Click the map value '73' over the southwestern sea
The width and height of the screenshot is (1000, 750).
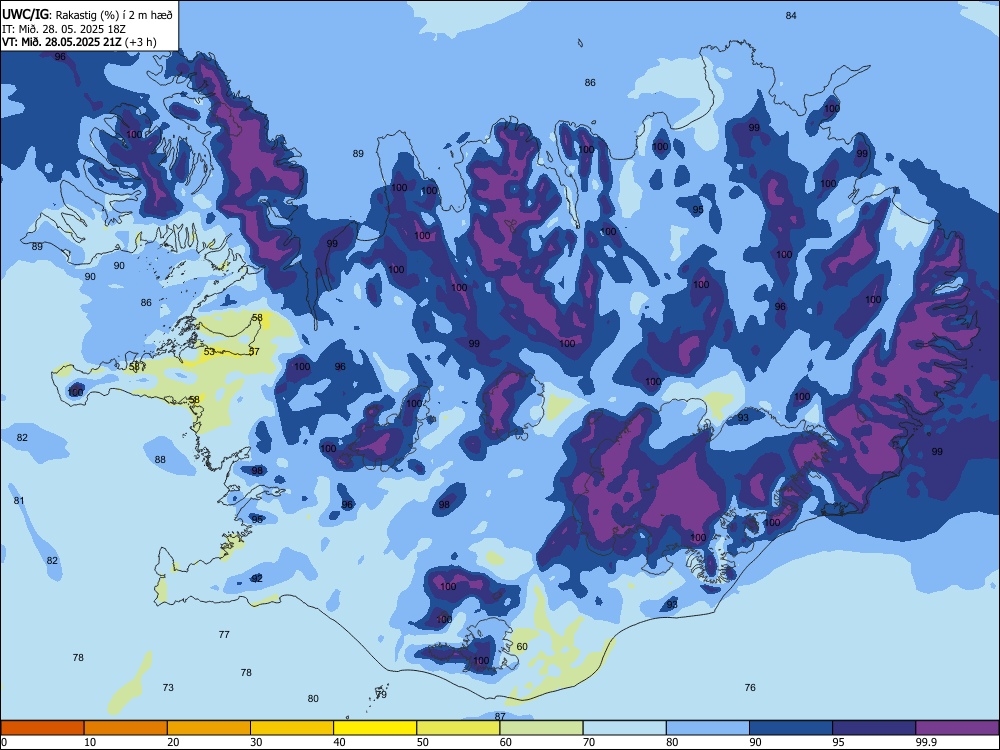[x=168, y=688]
